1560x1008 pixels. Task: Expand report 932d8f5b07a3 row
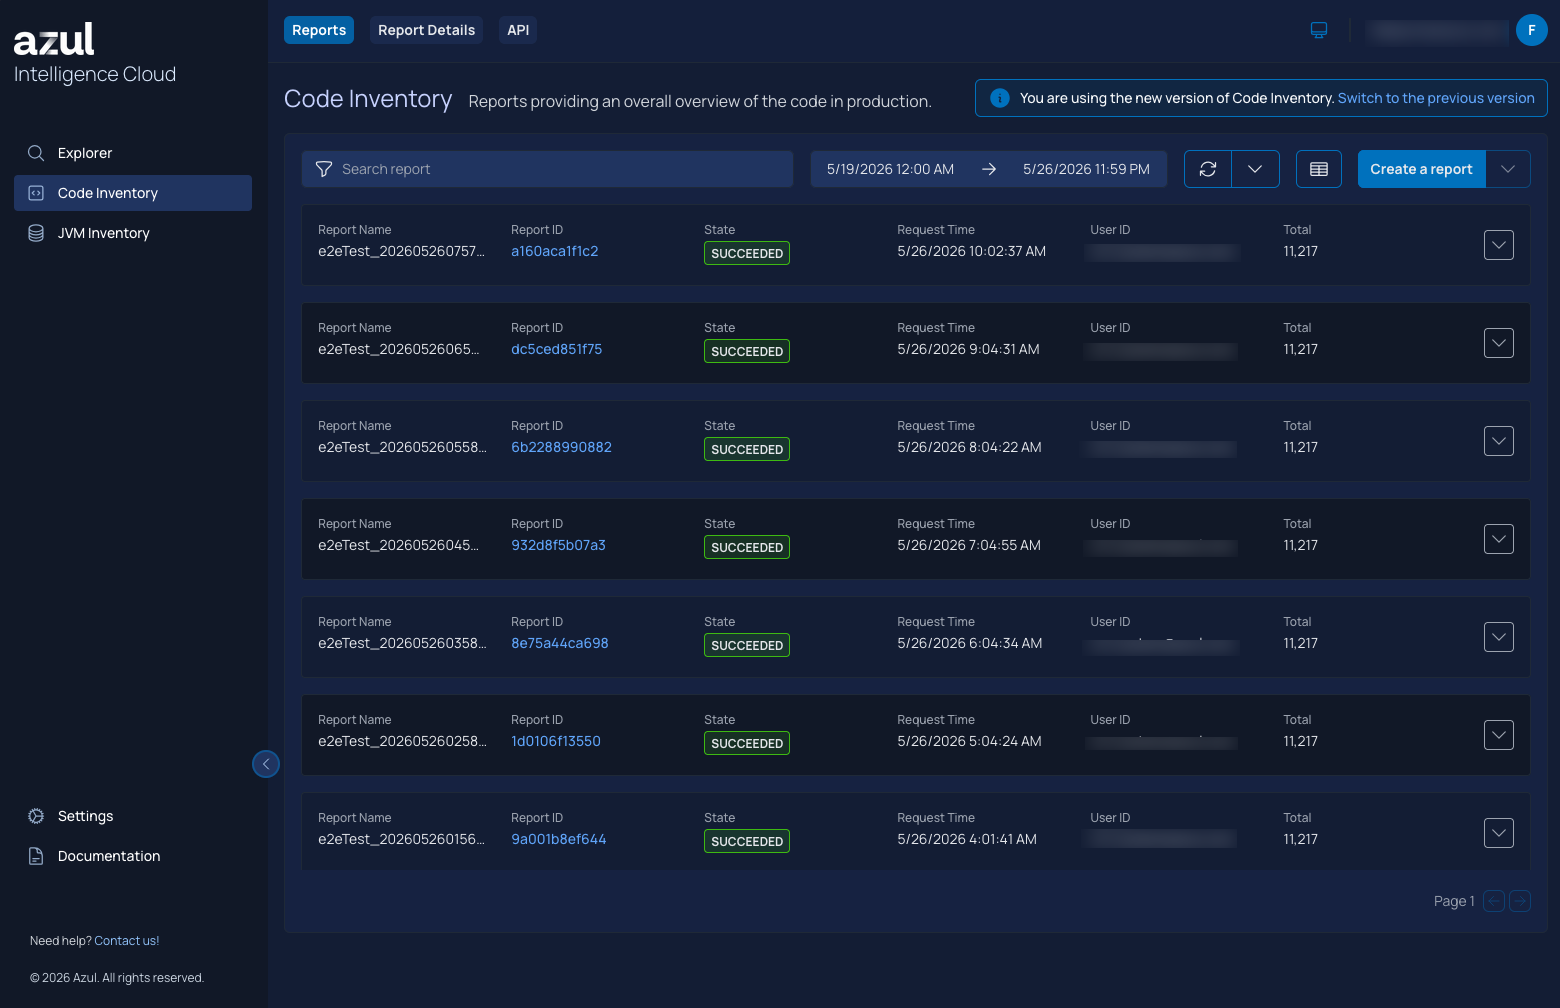click(1499, 539)
